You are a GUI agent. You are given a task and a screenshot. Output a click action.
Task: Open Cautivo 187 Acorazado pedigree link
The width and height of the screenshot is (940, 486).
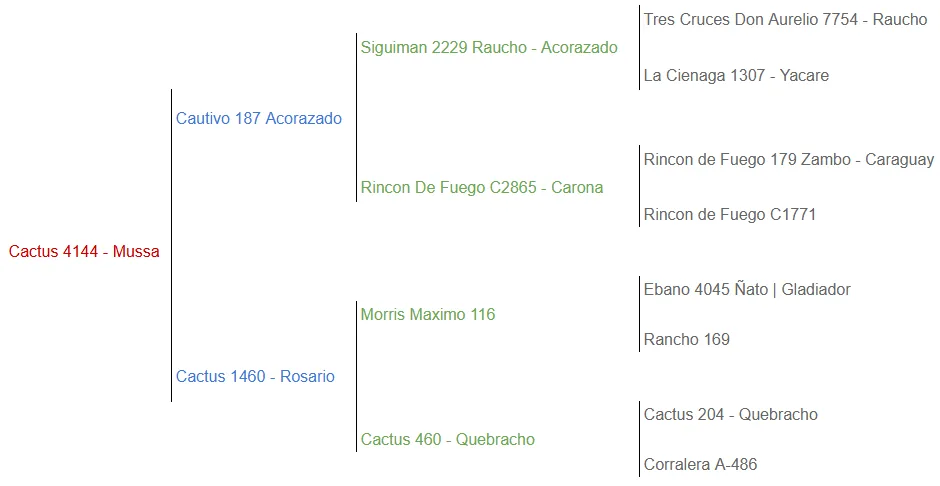[258, 119]
